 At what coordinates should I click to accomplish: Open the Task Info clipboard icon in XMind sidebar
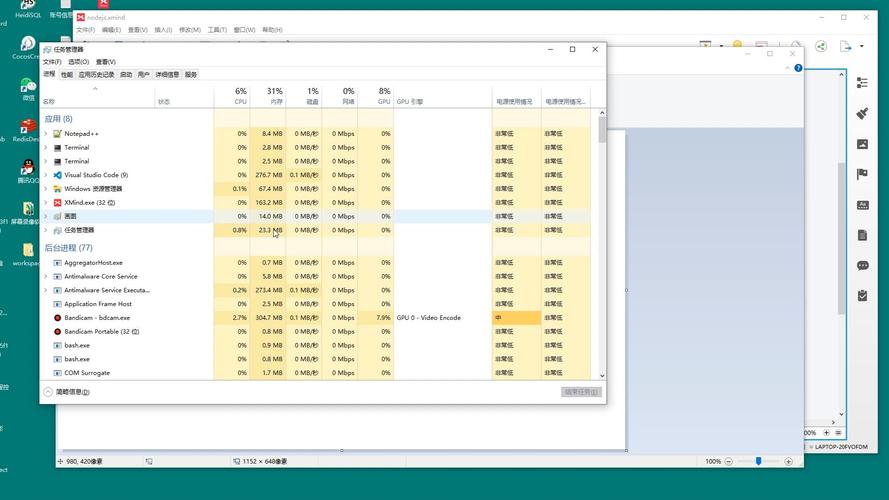[862, 295]
